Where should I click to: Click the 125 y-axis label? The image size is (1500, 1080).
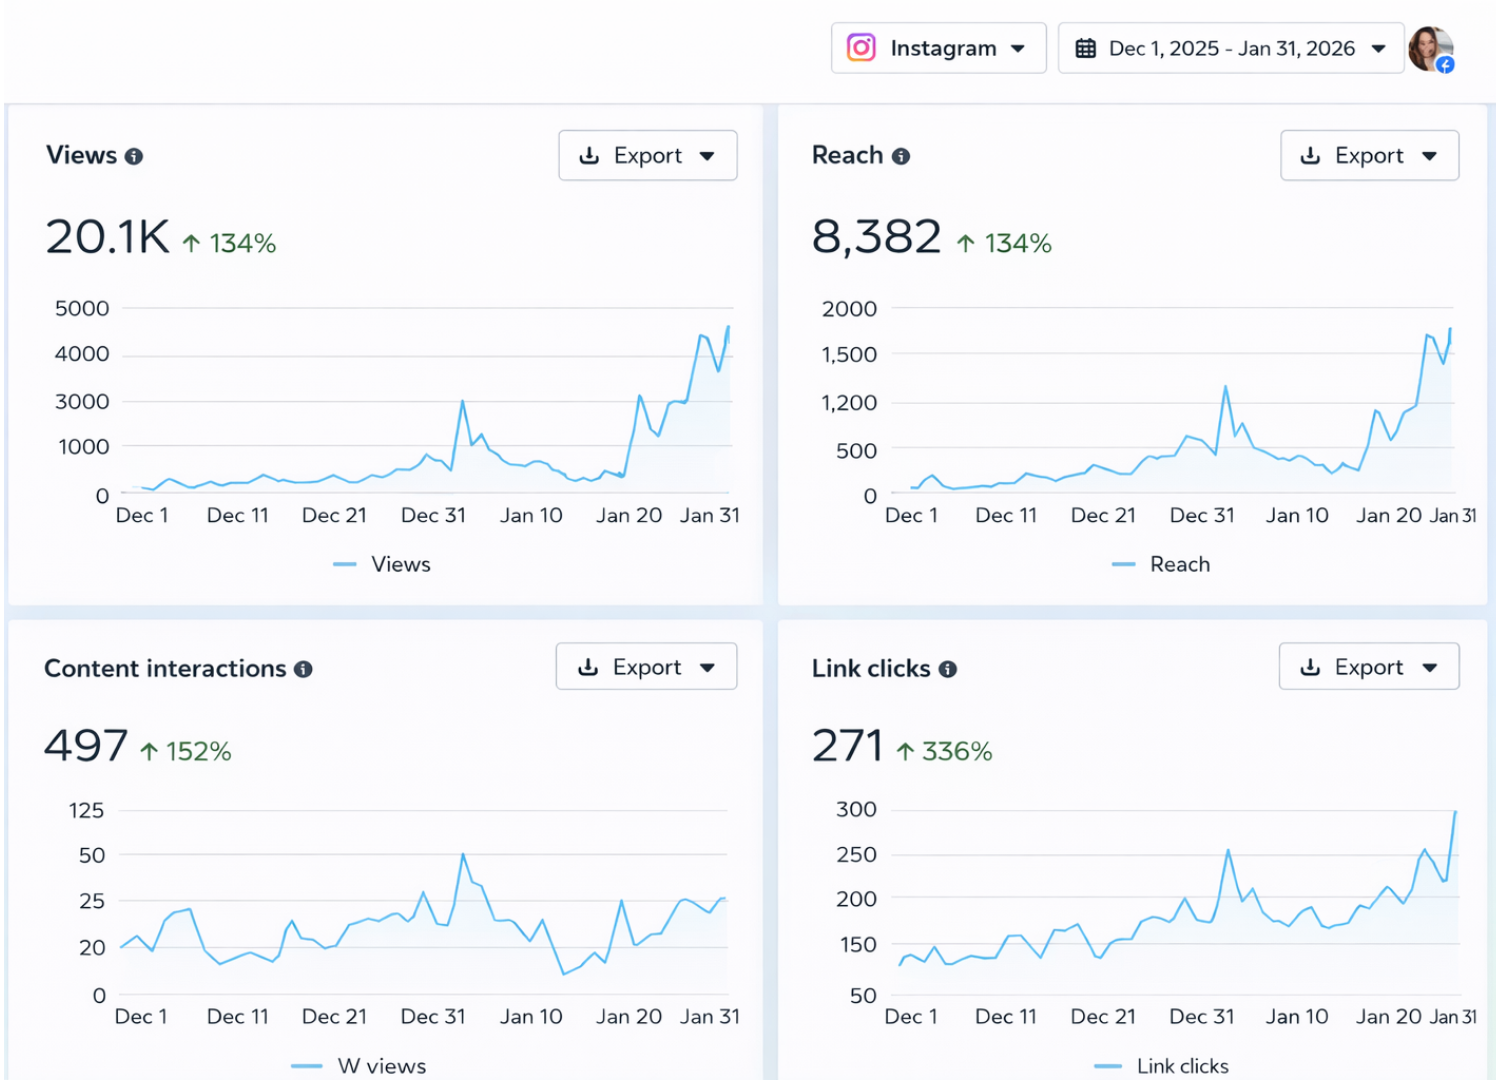[86, 810]
